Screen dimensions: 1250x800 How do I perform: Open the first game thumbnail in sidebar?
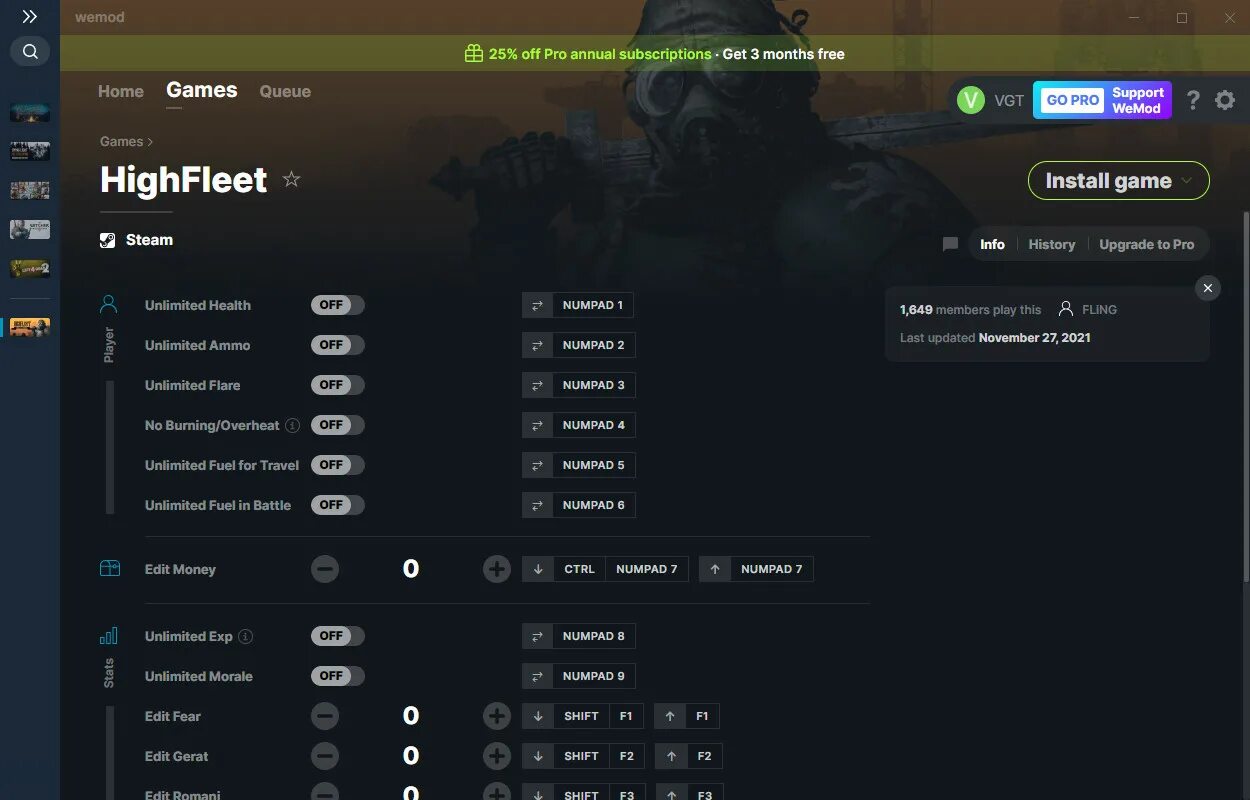30,112
